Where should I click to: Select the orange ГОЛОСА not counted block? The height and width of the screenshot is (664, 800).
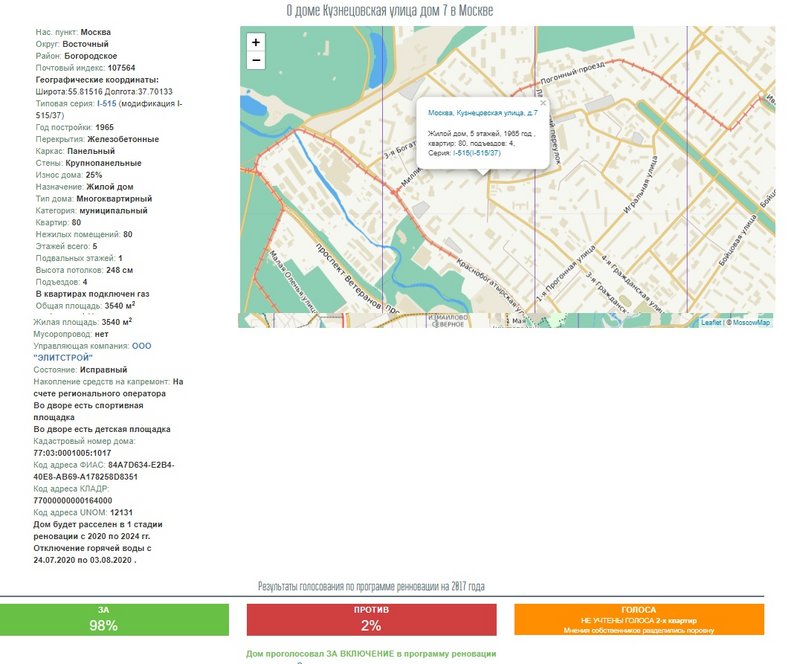[639, 620]
